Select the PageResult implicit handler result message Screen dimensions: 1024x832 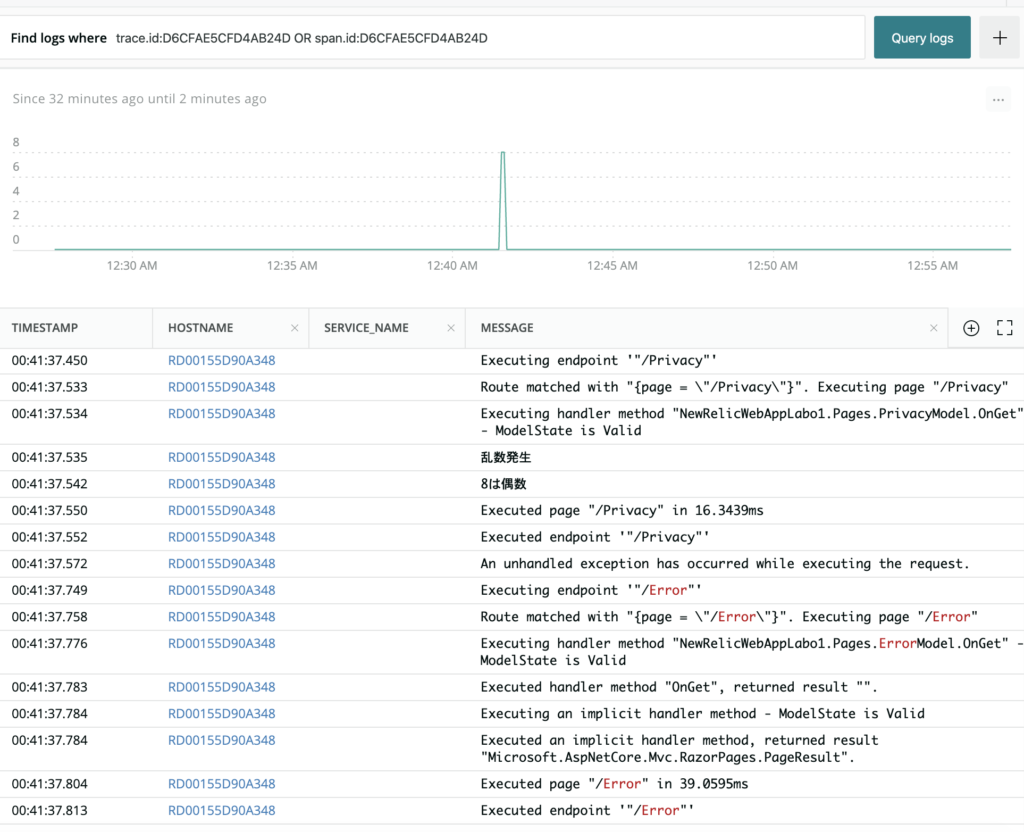(x=679, y=748)
